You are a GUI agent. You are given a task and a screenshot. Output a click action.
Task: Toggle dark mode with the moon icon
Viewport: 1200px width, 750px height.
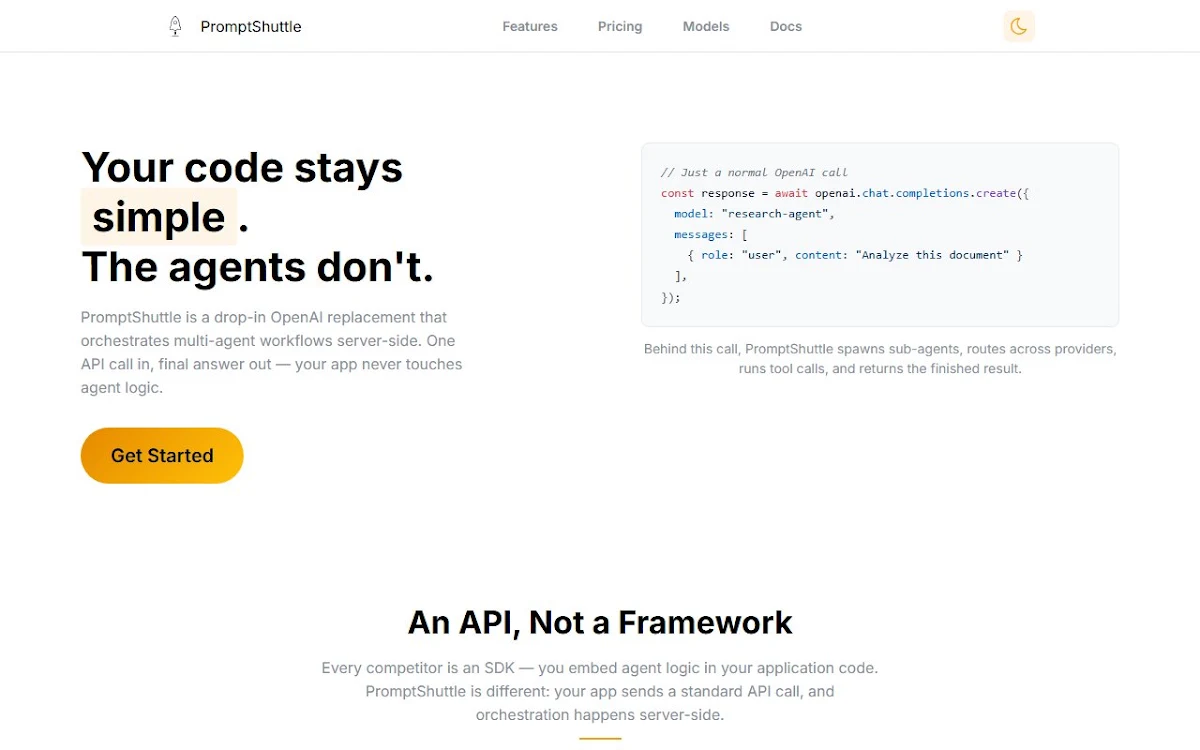point(1018,26)
